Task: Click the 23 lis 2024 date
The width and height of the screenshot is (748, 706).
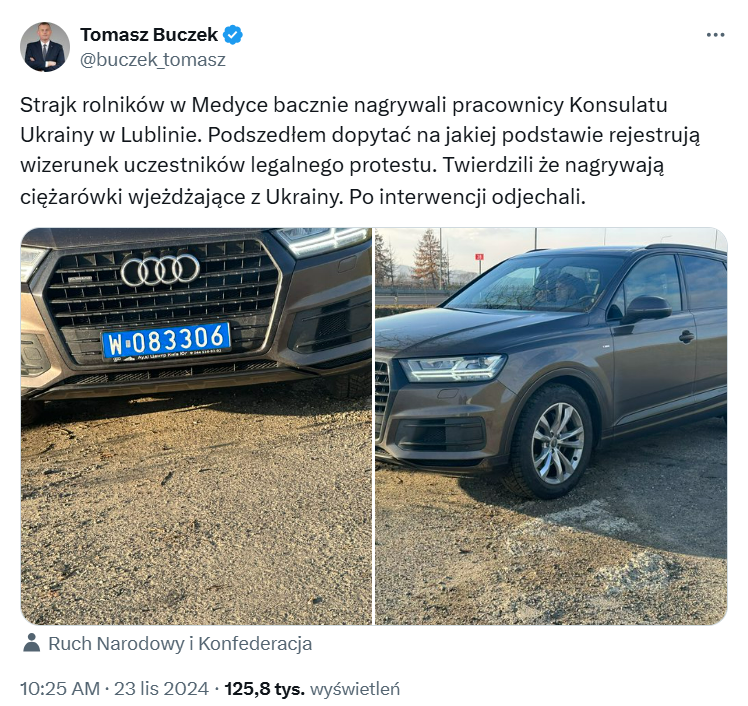Action: [161, 689]
